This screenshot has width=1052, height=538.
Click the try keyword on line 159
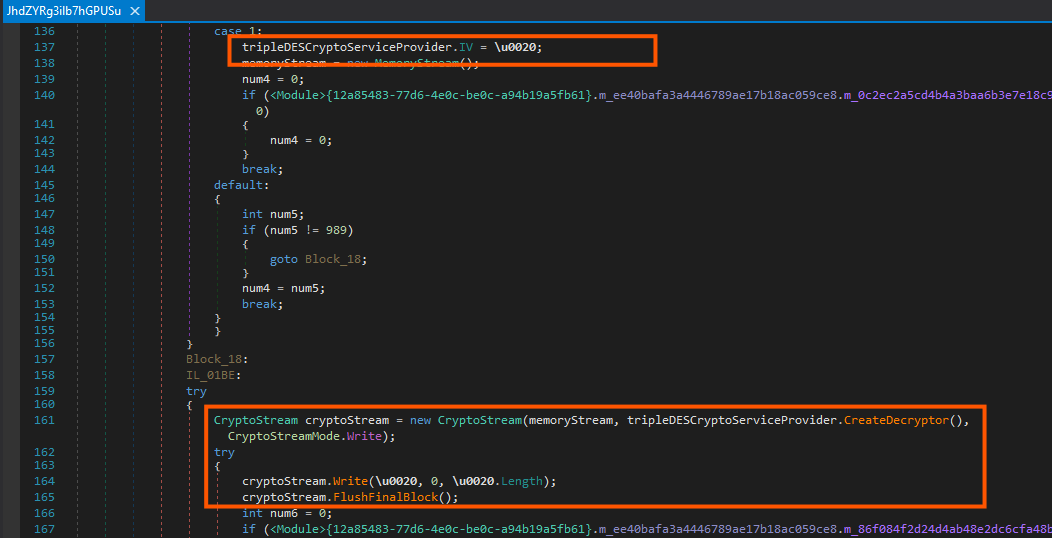pos(196,391)
